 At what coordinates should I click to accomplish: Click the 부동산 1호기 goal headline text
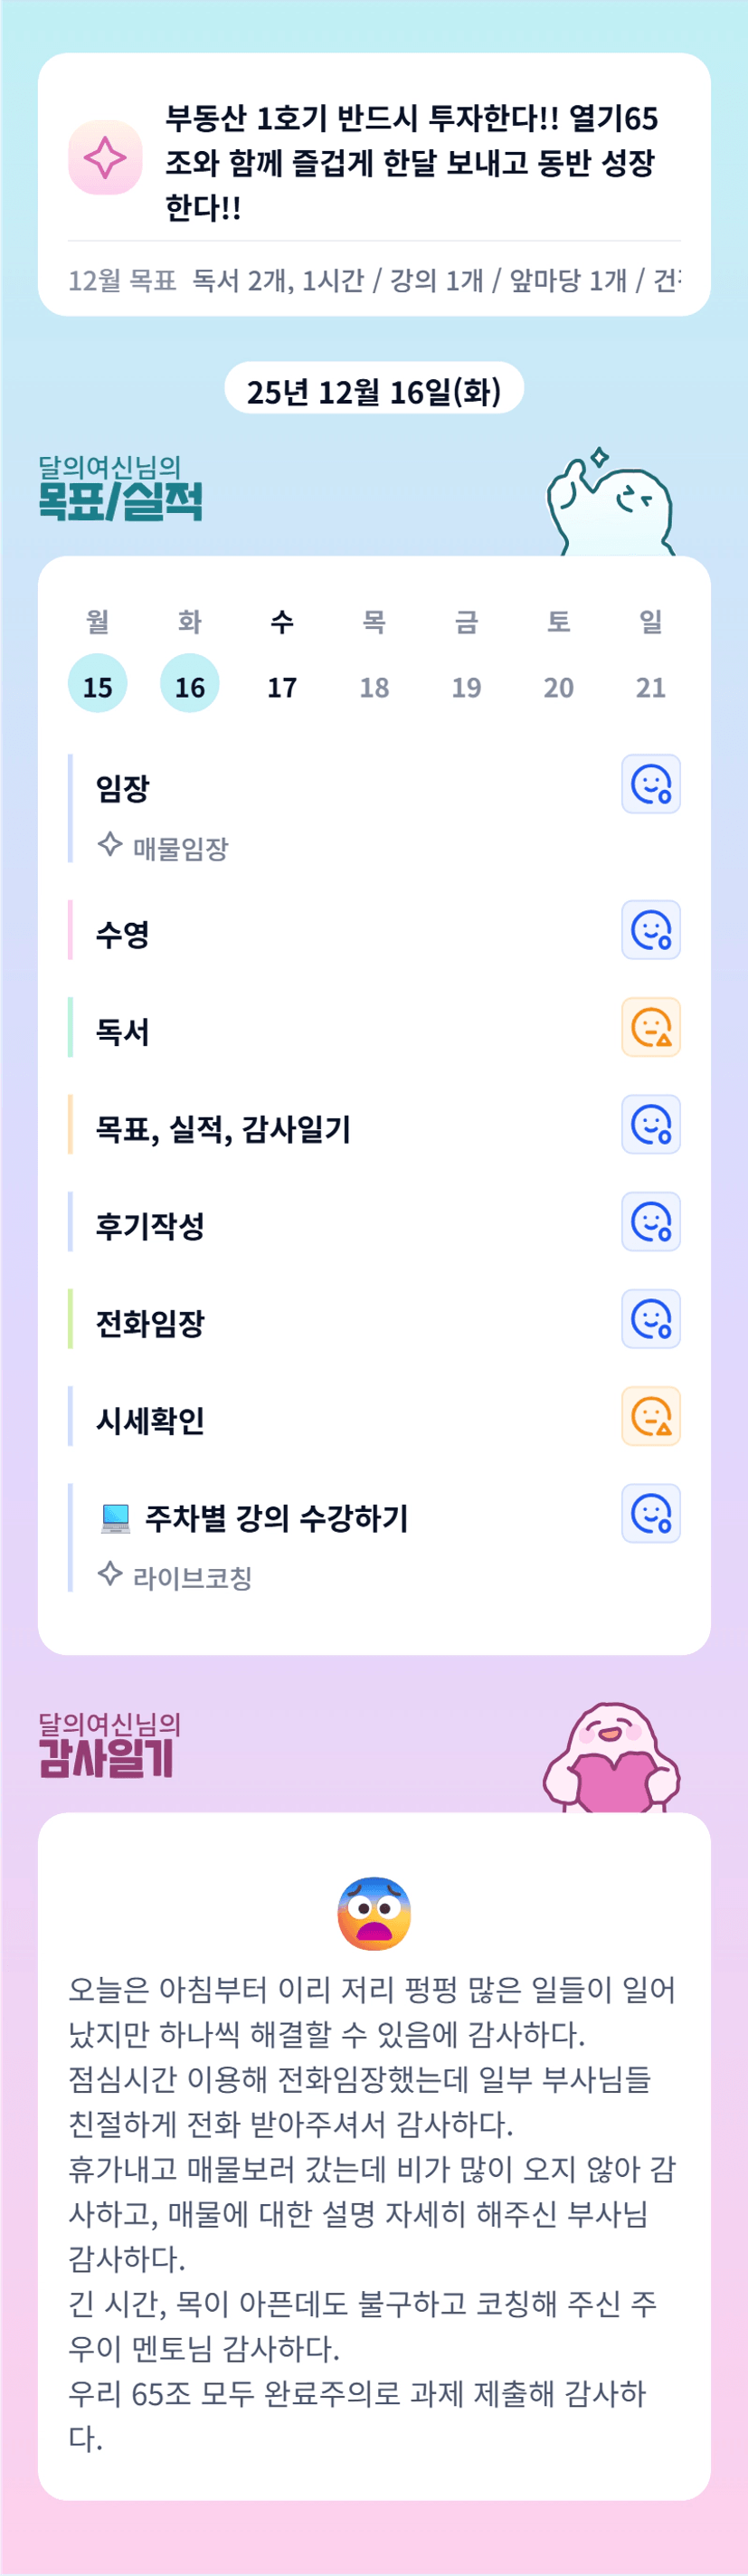point(411,162)
